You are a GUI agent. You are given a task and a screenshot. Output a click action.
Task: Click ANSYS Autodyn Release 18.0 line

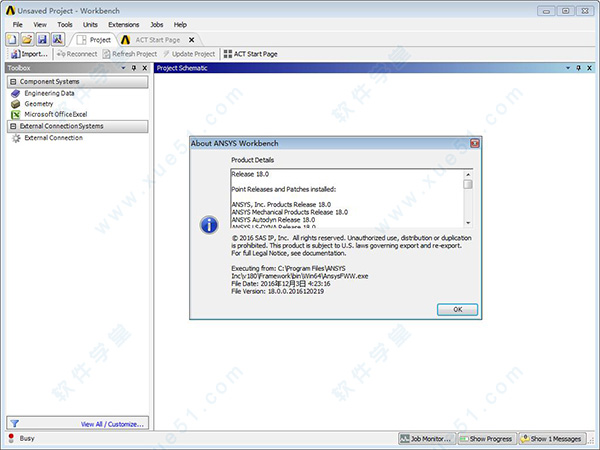click(x=273, y=220)
